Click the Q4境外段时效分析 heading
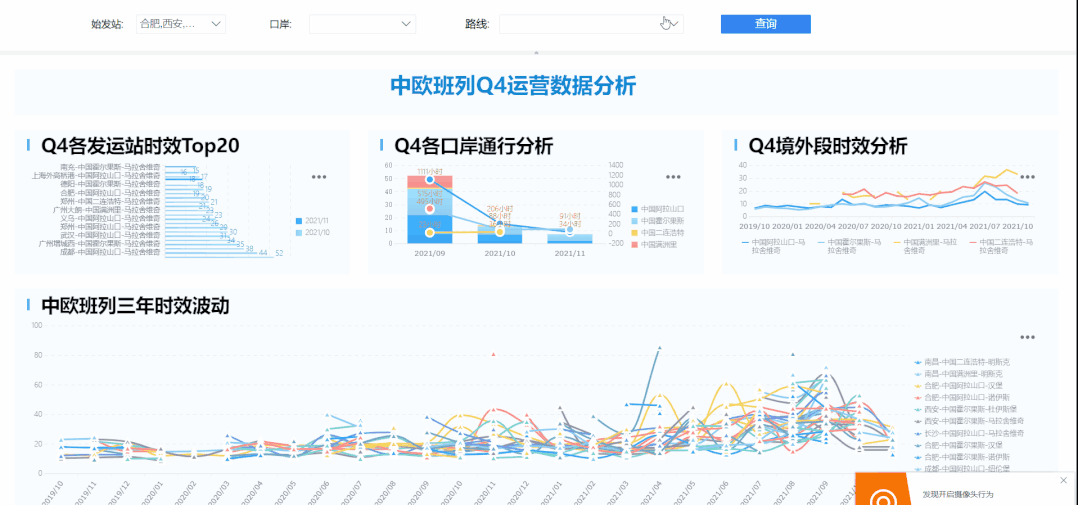Viewport: 1078px width, 505px height. click(828, 146)
